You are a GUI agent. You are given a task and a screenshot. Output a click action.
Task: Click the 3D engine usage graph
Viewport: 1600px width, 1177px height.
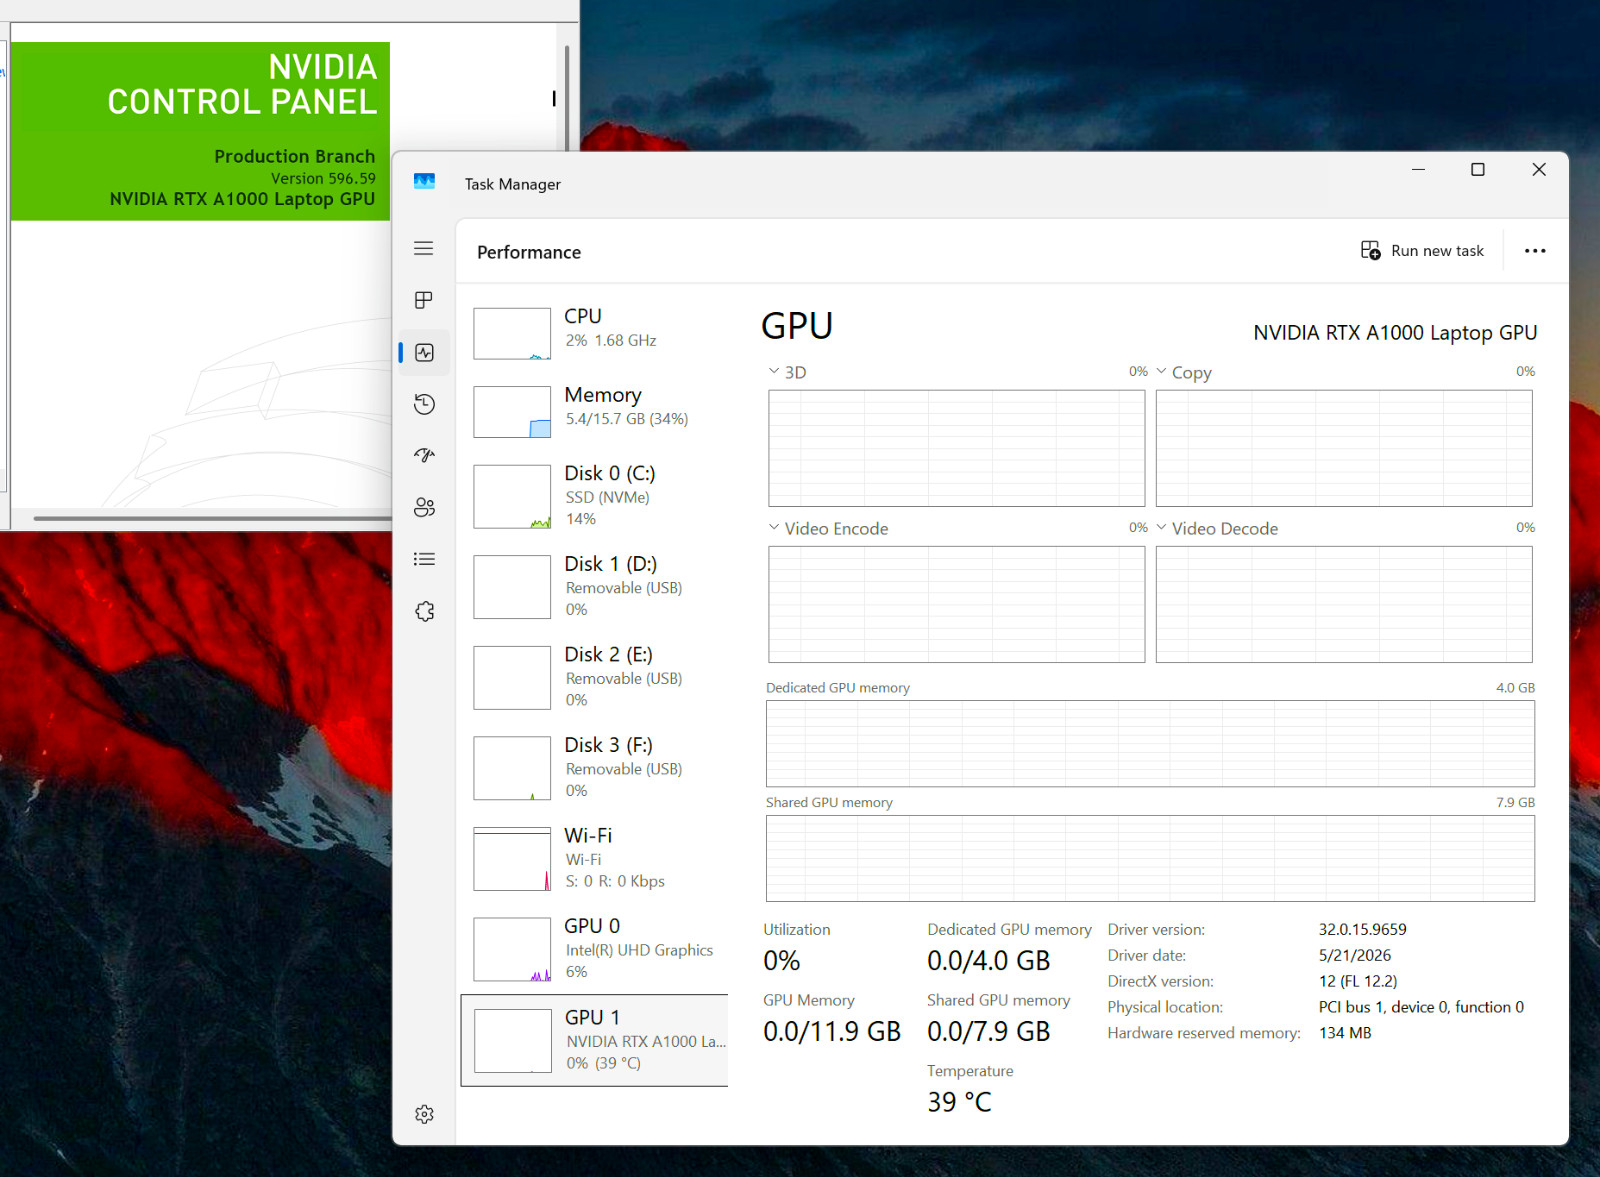[956, 448]
